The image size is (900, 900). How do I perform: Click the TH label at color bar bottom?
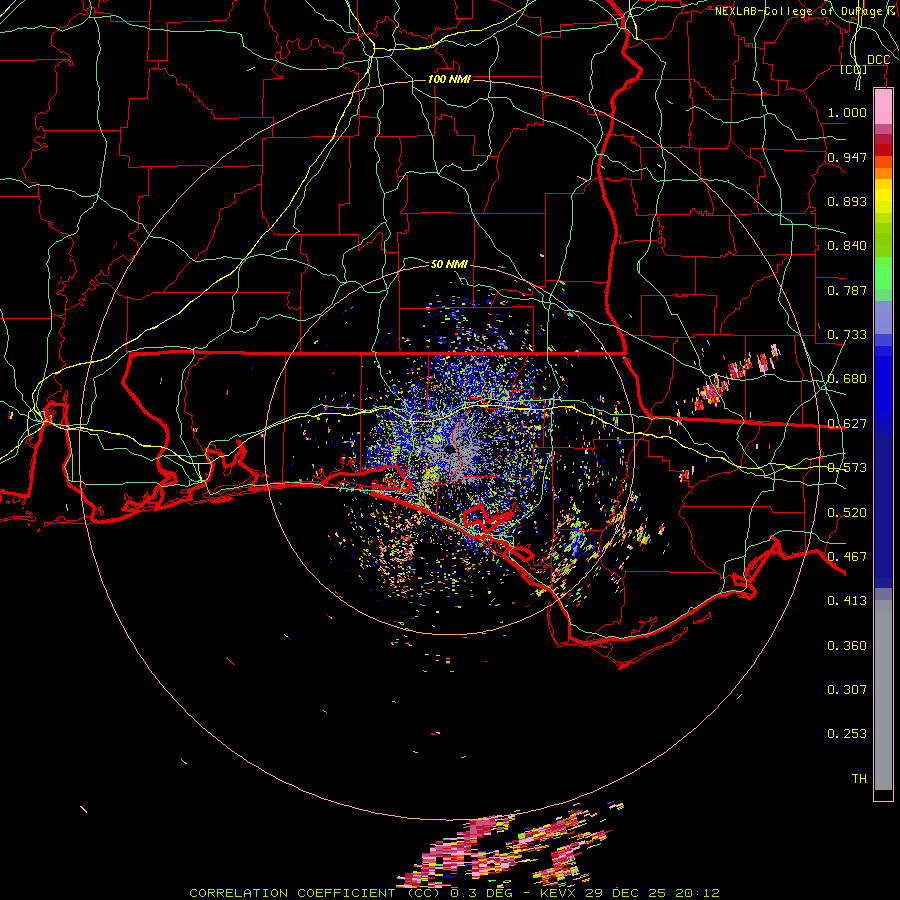(859, 779)
